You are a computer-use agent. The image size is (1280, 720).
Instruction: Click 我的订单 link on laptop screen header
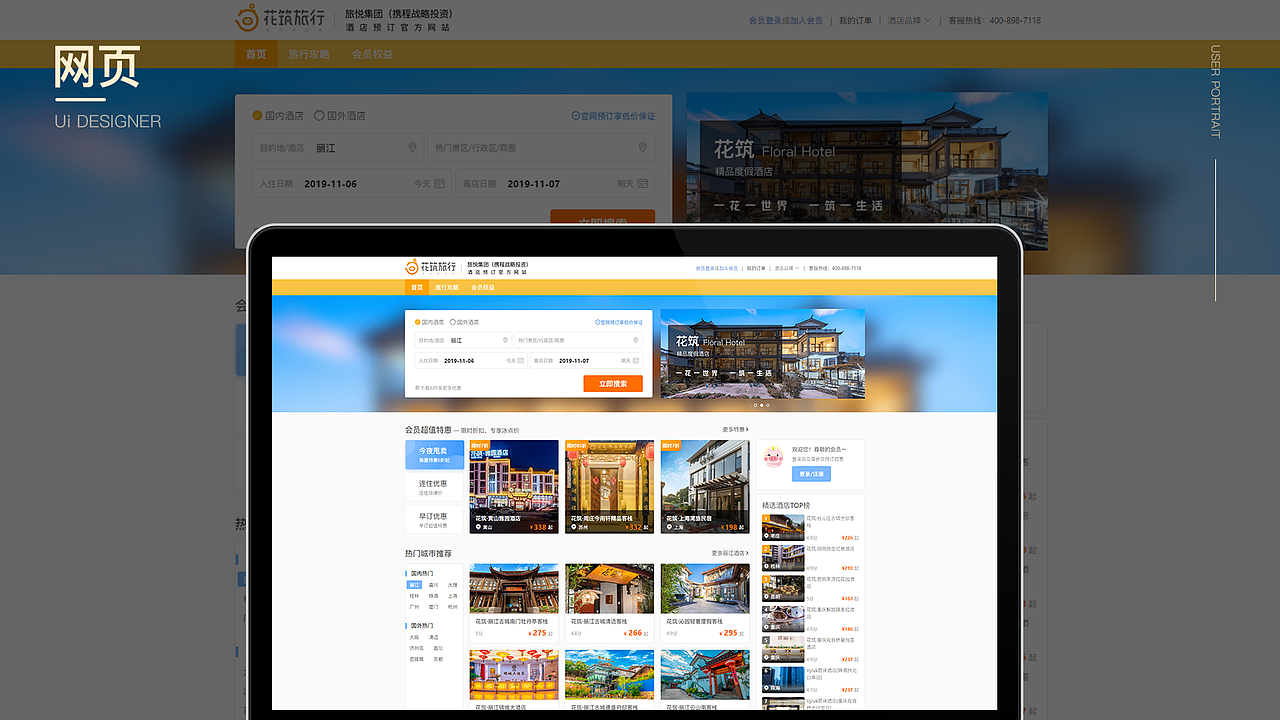(756, 268)
